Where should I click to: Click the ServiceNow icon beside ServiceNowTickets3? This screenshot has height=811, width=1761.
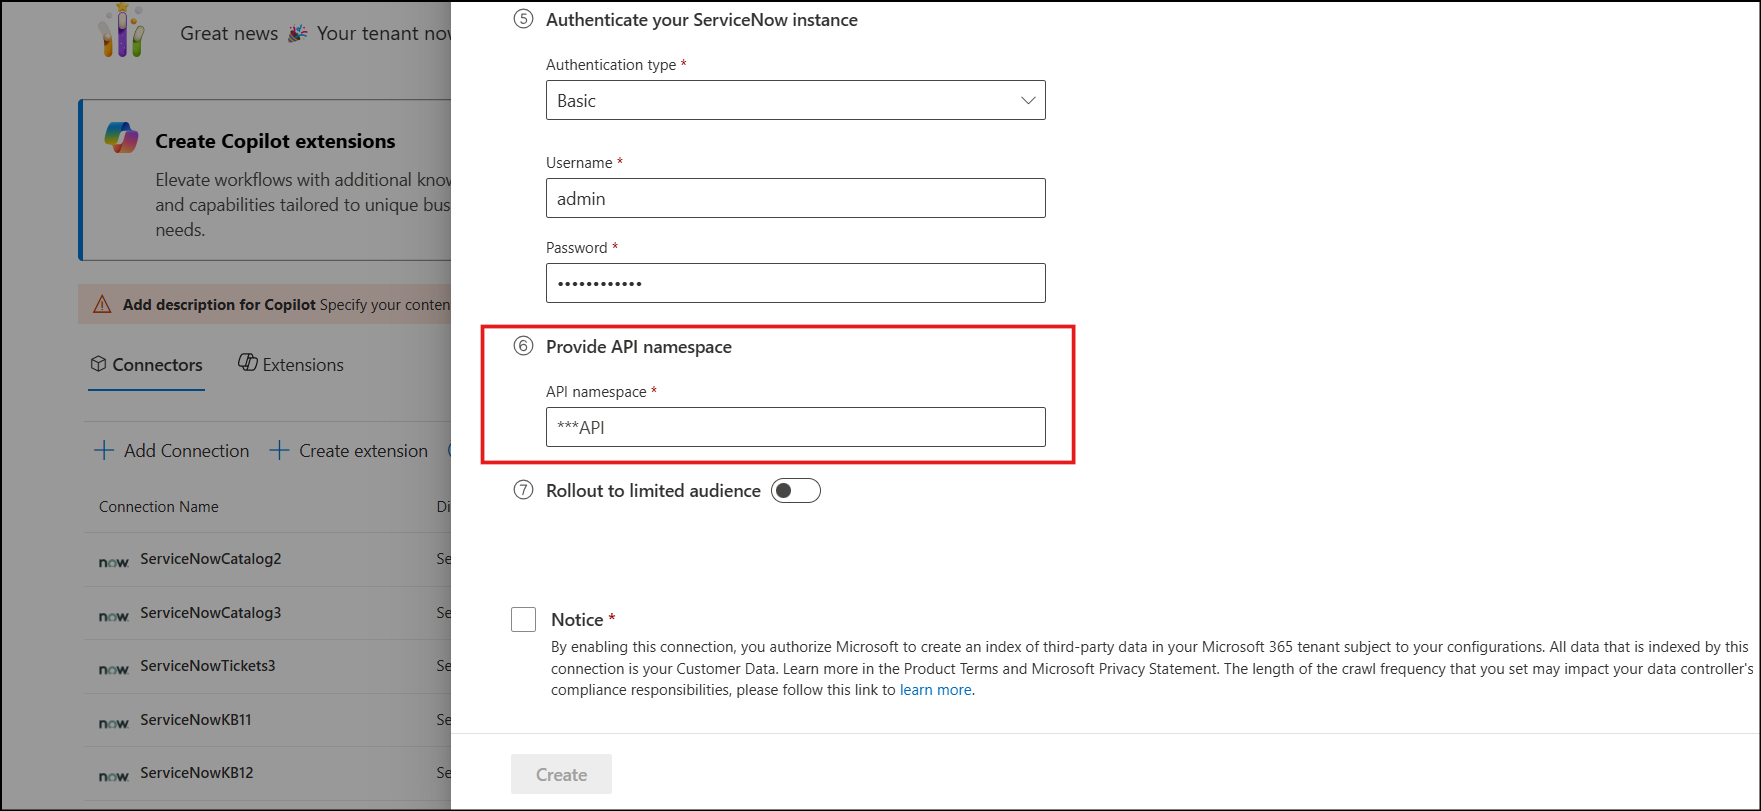click(114, 669)
